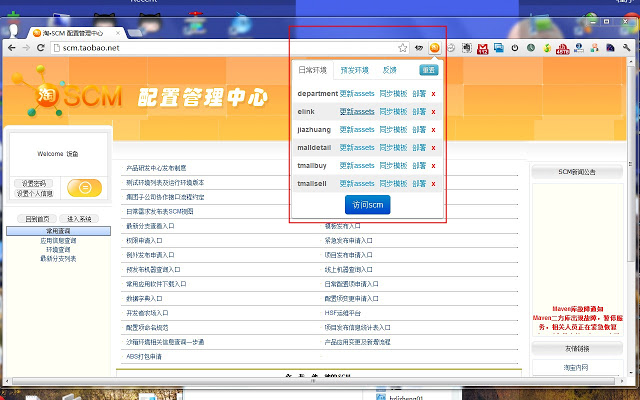The image size is (640, 400).
Task: Click the blue 访问scm button
Action: 367,204
